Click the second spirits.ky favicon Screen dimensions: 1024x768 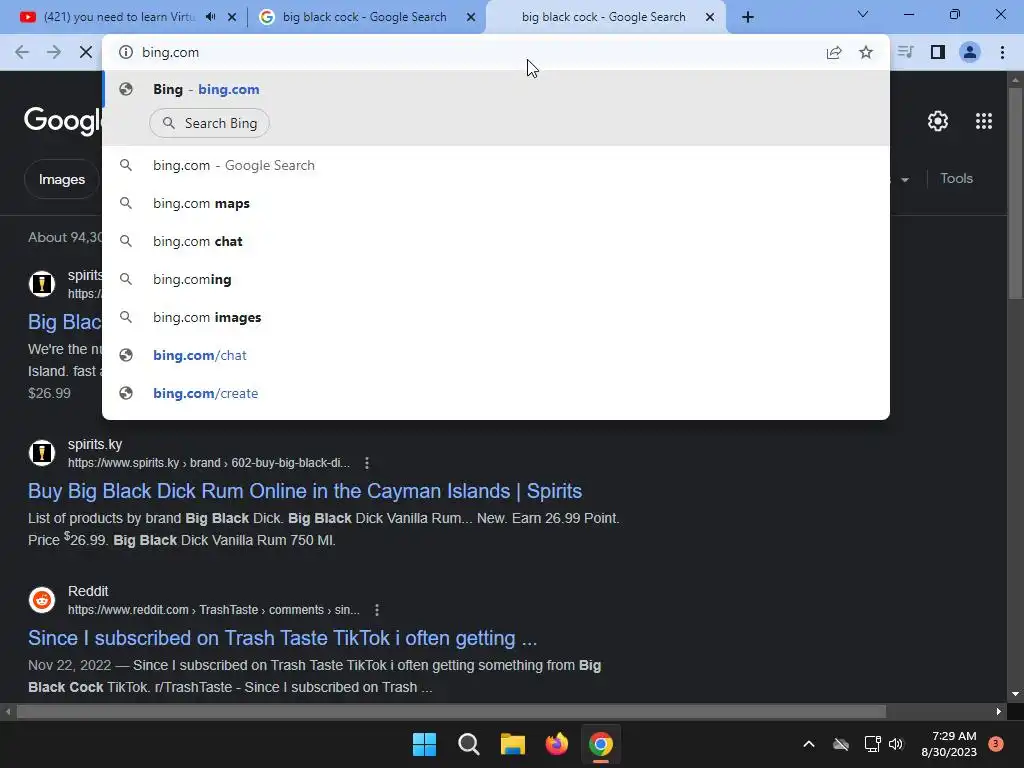[x=42, y=453]
